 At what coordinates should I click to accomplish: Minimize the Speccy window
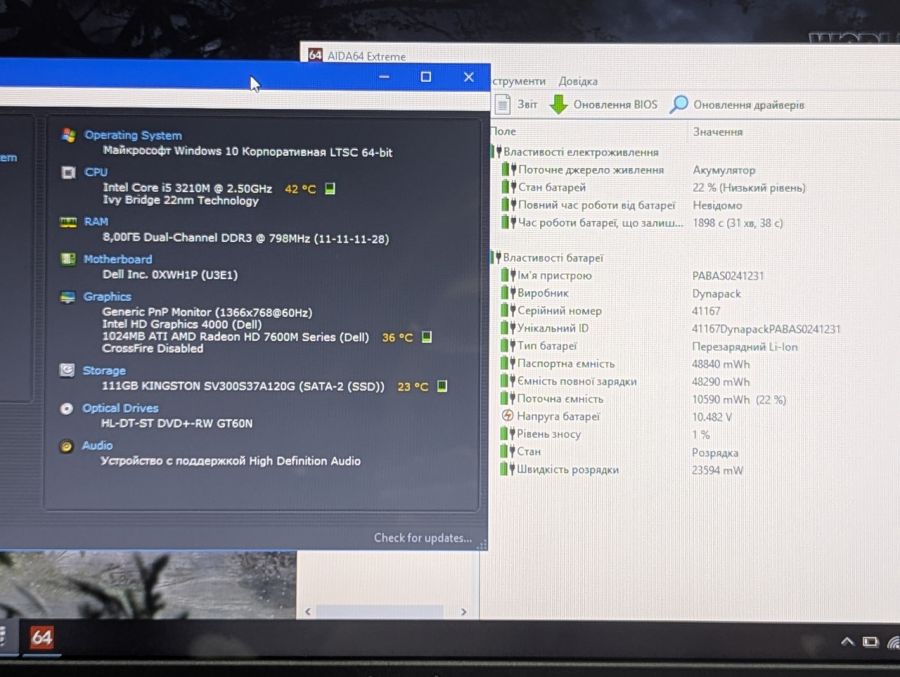point(384,77)
